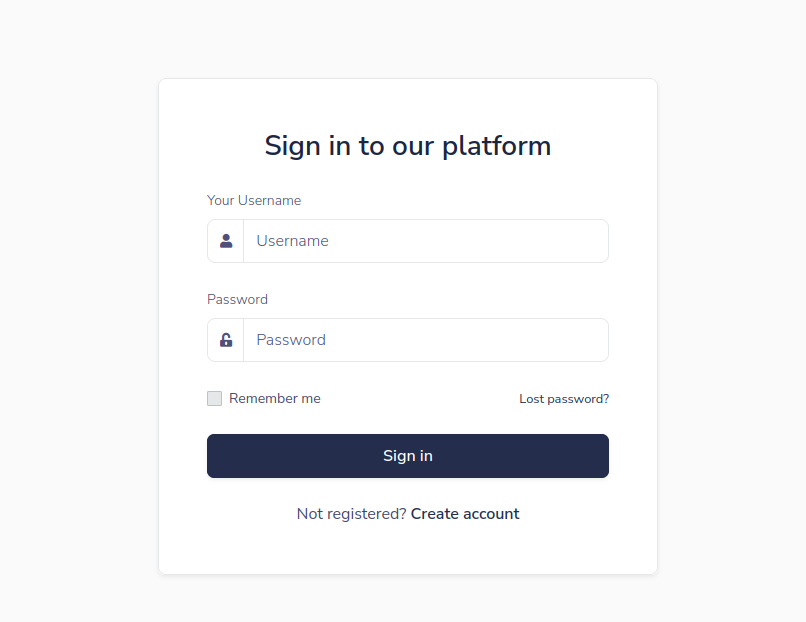Click the unlocked padlock icon
Screen dimensions: 806x622
(x=226, y=340)
